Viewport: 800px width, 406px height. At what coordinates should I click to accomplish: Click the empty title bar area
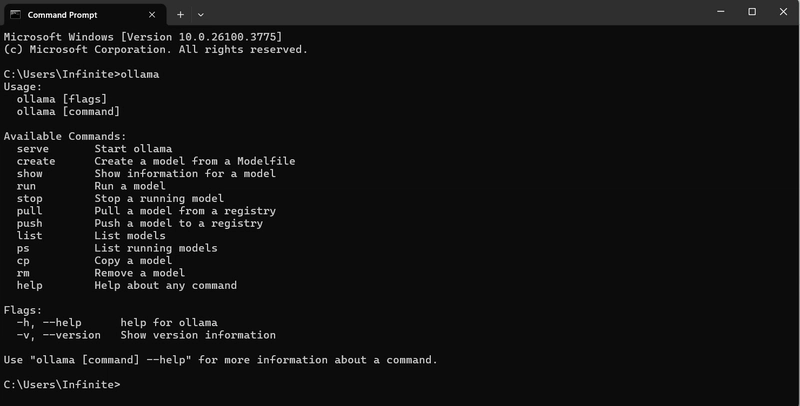click(x=454, y=12)
